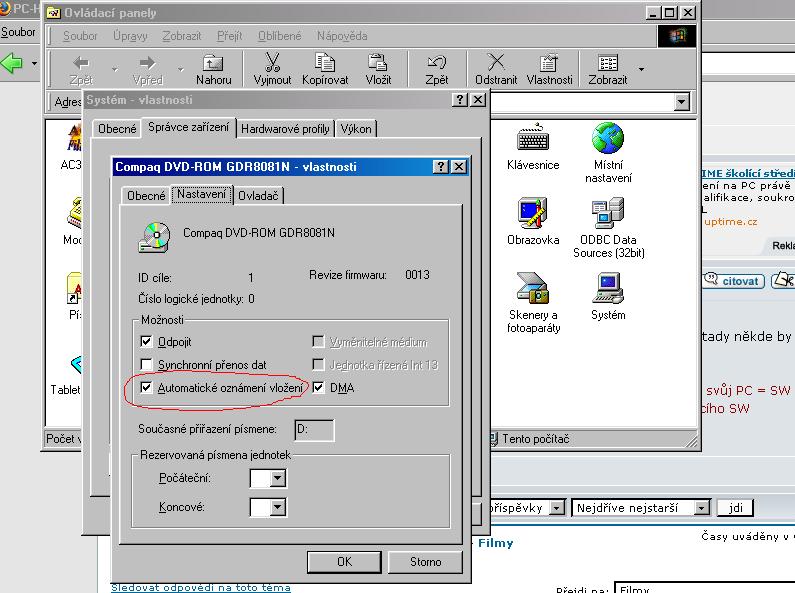Enable Synchronní přenos dat checkbox
Image resolution: width=795 pixels, height=593 pixels.
[x=146, y=364]
